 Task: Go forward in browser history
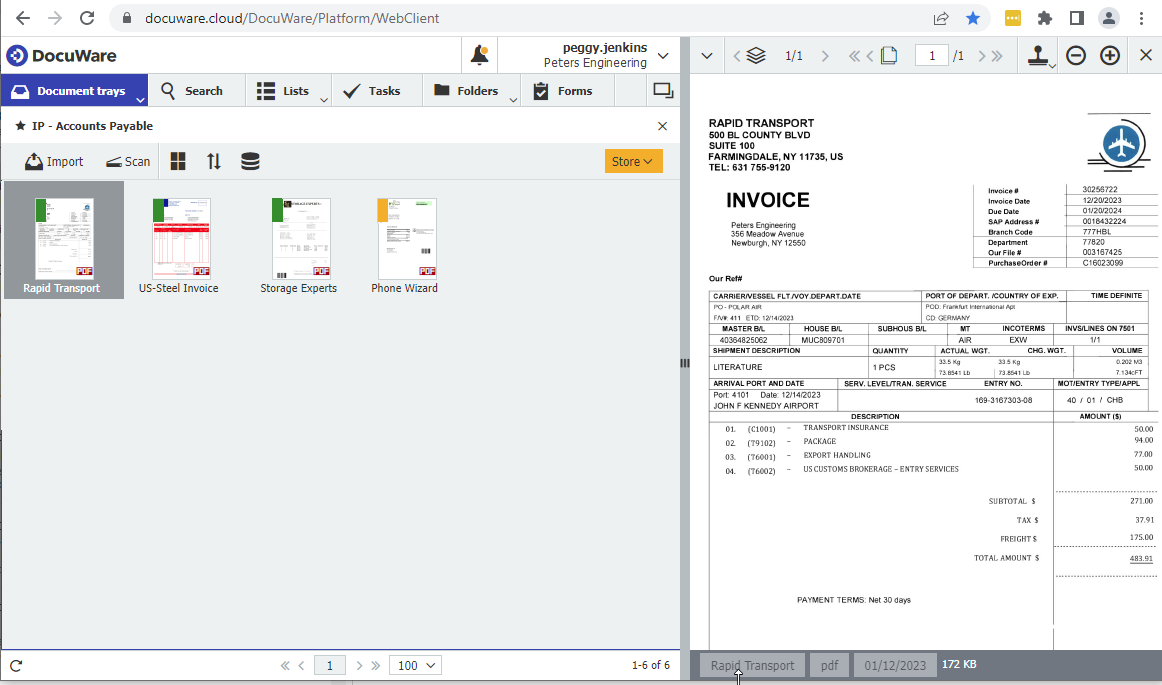(55, 18)
